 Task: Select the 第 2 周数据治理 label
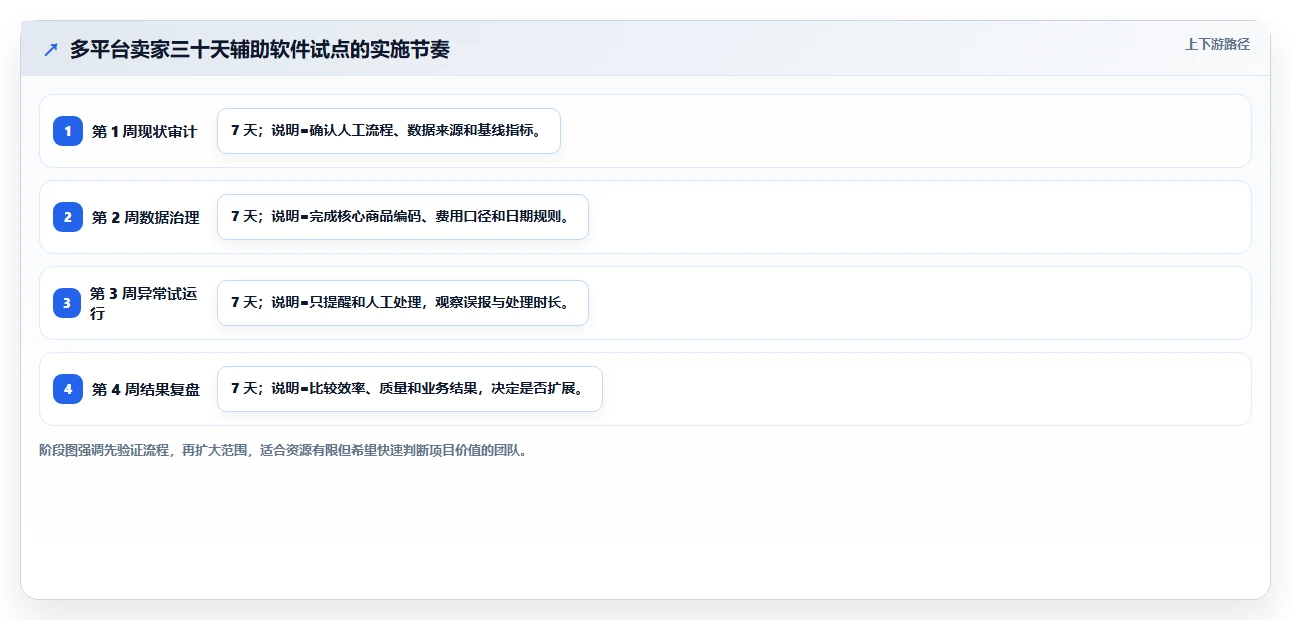[146, 217]
